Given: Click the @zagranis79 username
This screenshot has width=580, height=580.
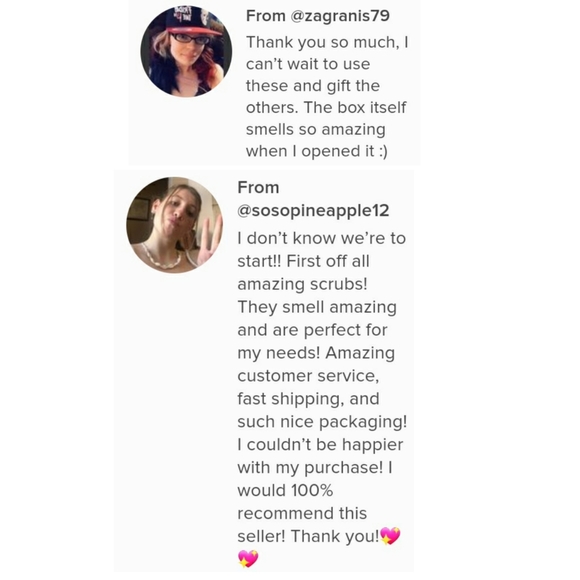Looking at the screenshot, I should pos(340,16).
